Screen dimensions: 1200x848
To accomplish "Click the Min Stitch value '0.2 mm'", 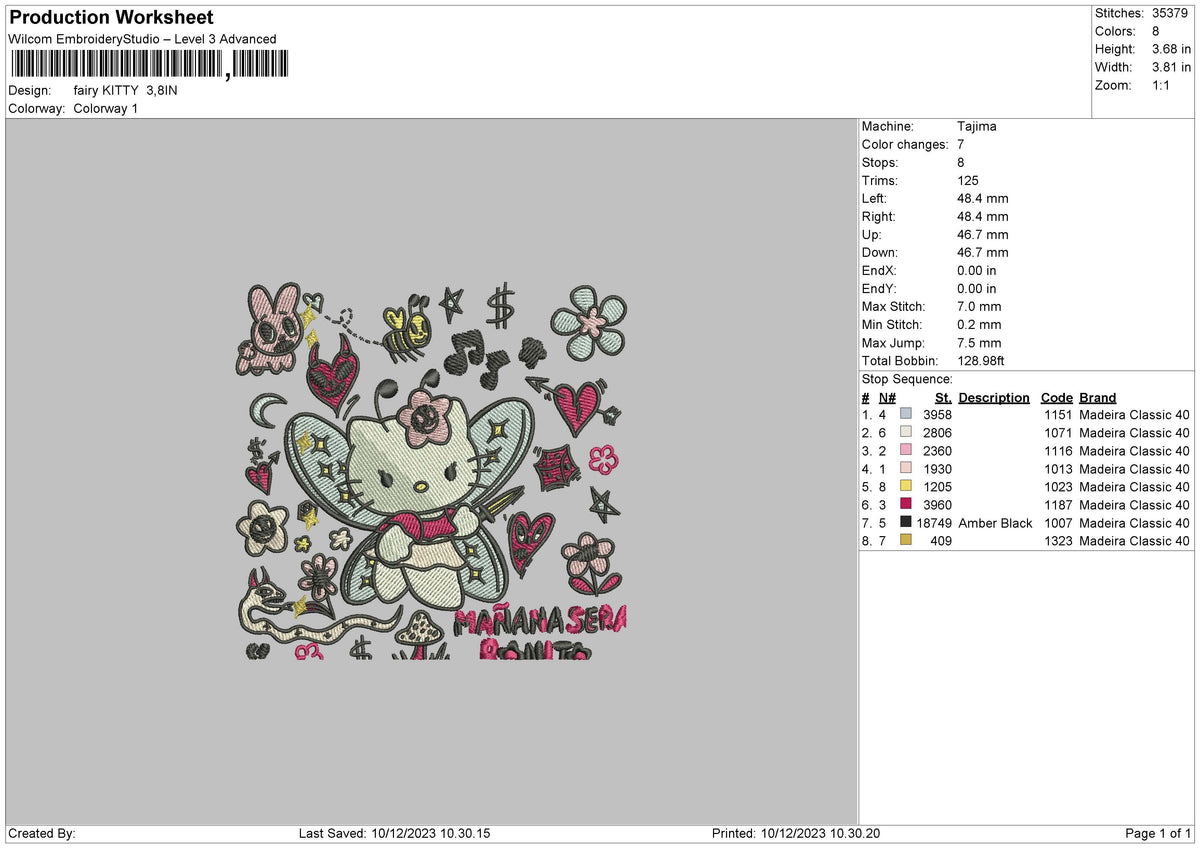I will click(x=979, y=325).
